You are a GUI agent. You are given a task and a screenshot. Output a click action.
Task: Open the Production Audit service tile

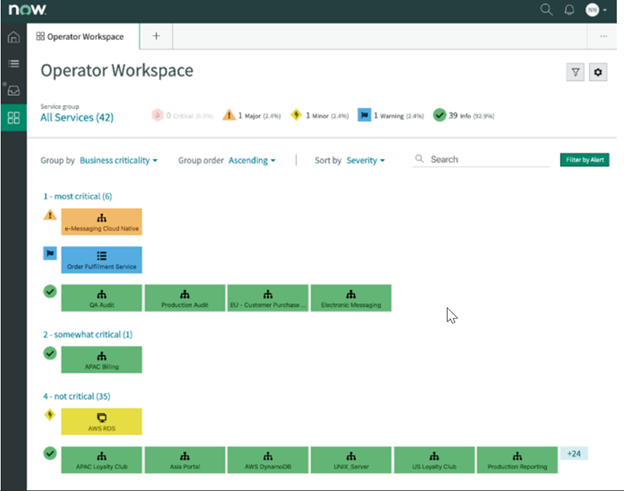click(x=185, y=298)
